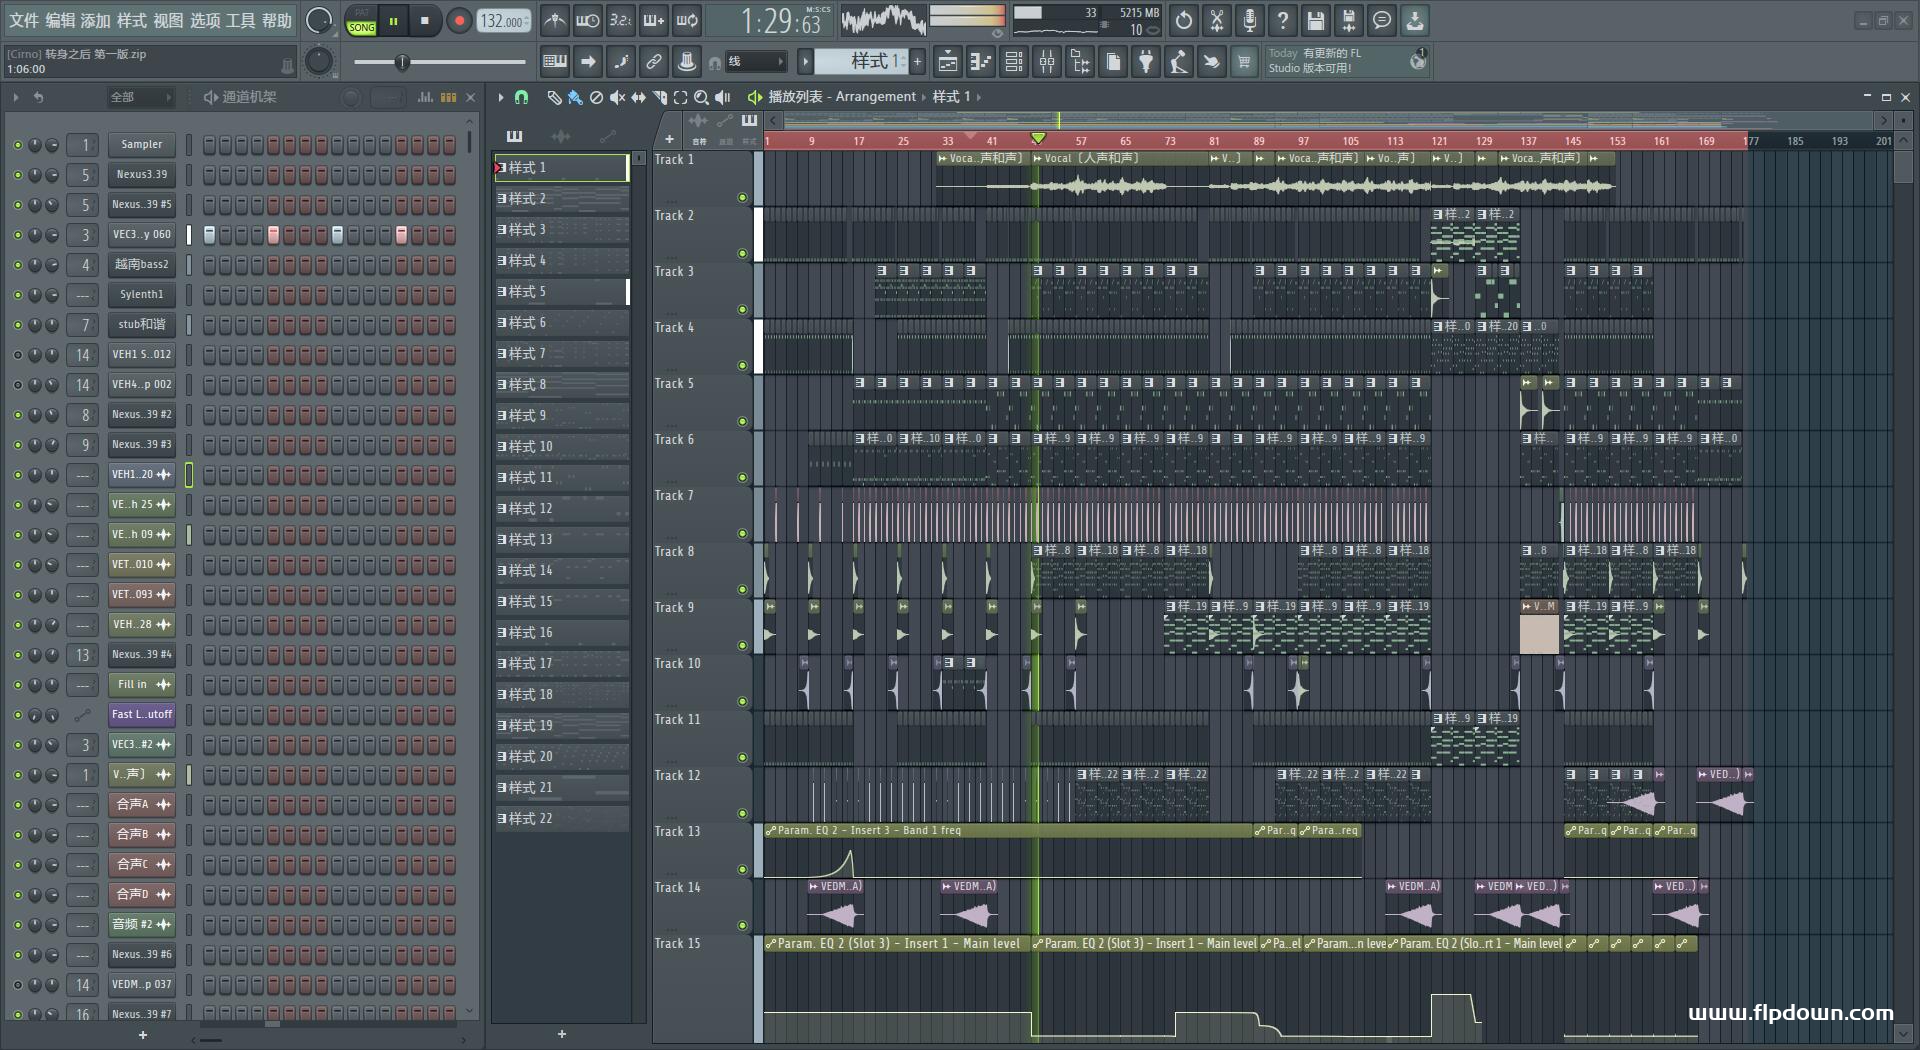Image resolution: width=1920 pixels, height=1050 pixels.
Task: Open the mixer window icon
Action: point(1047,62)
